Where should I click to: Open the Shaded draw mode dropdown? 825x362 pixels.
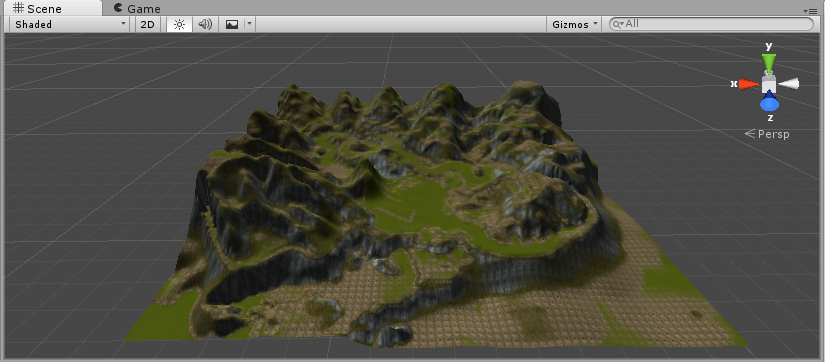pyautogui.click(x=69, y=24)
